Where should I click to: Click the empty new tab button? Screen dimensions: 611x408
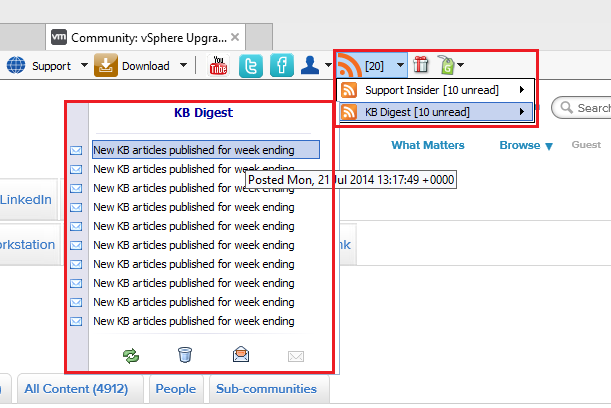[259, 37]
